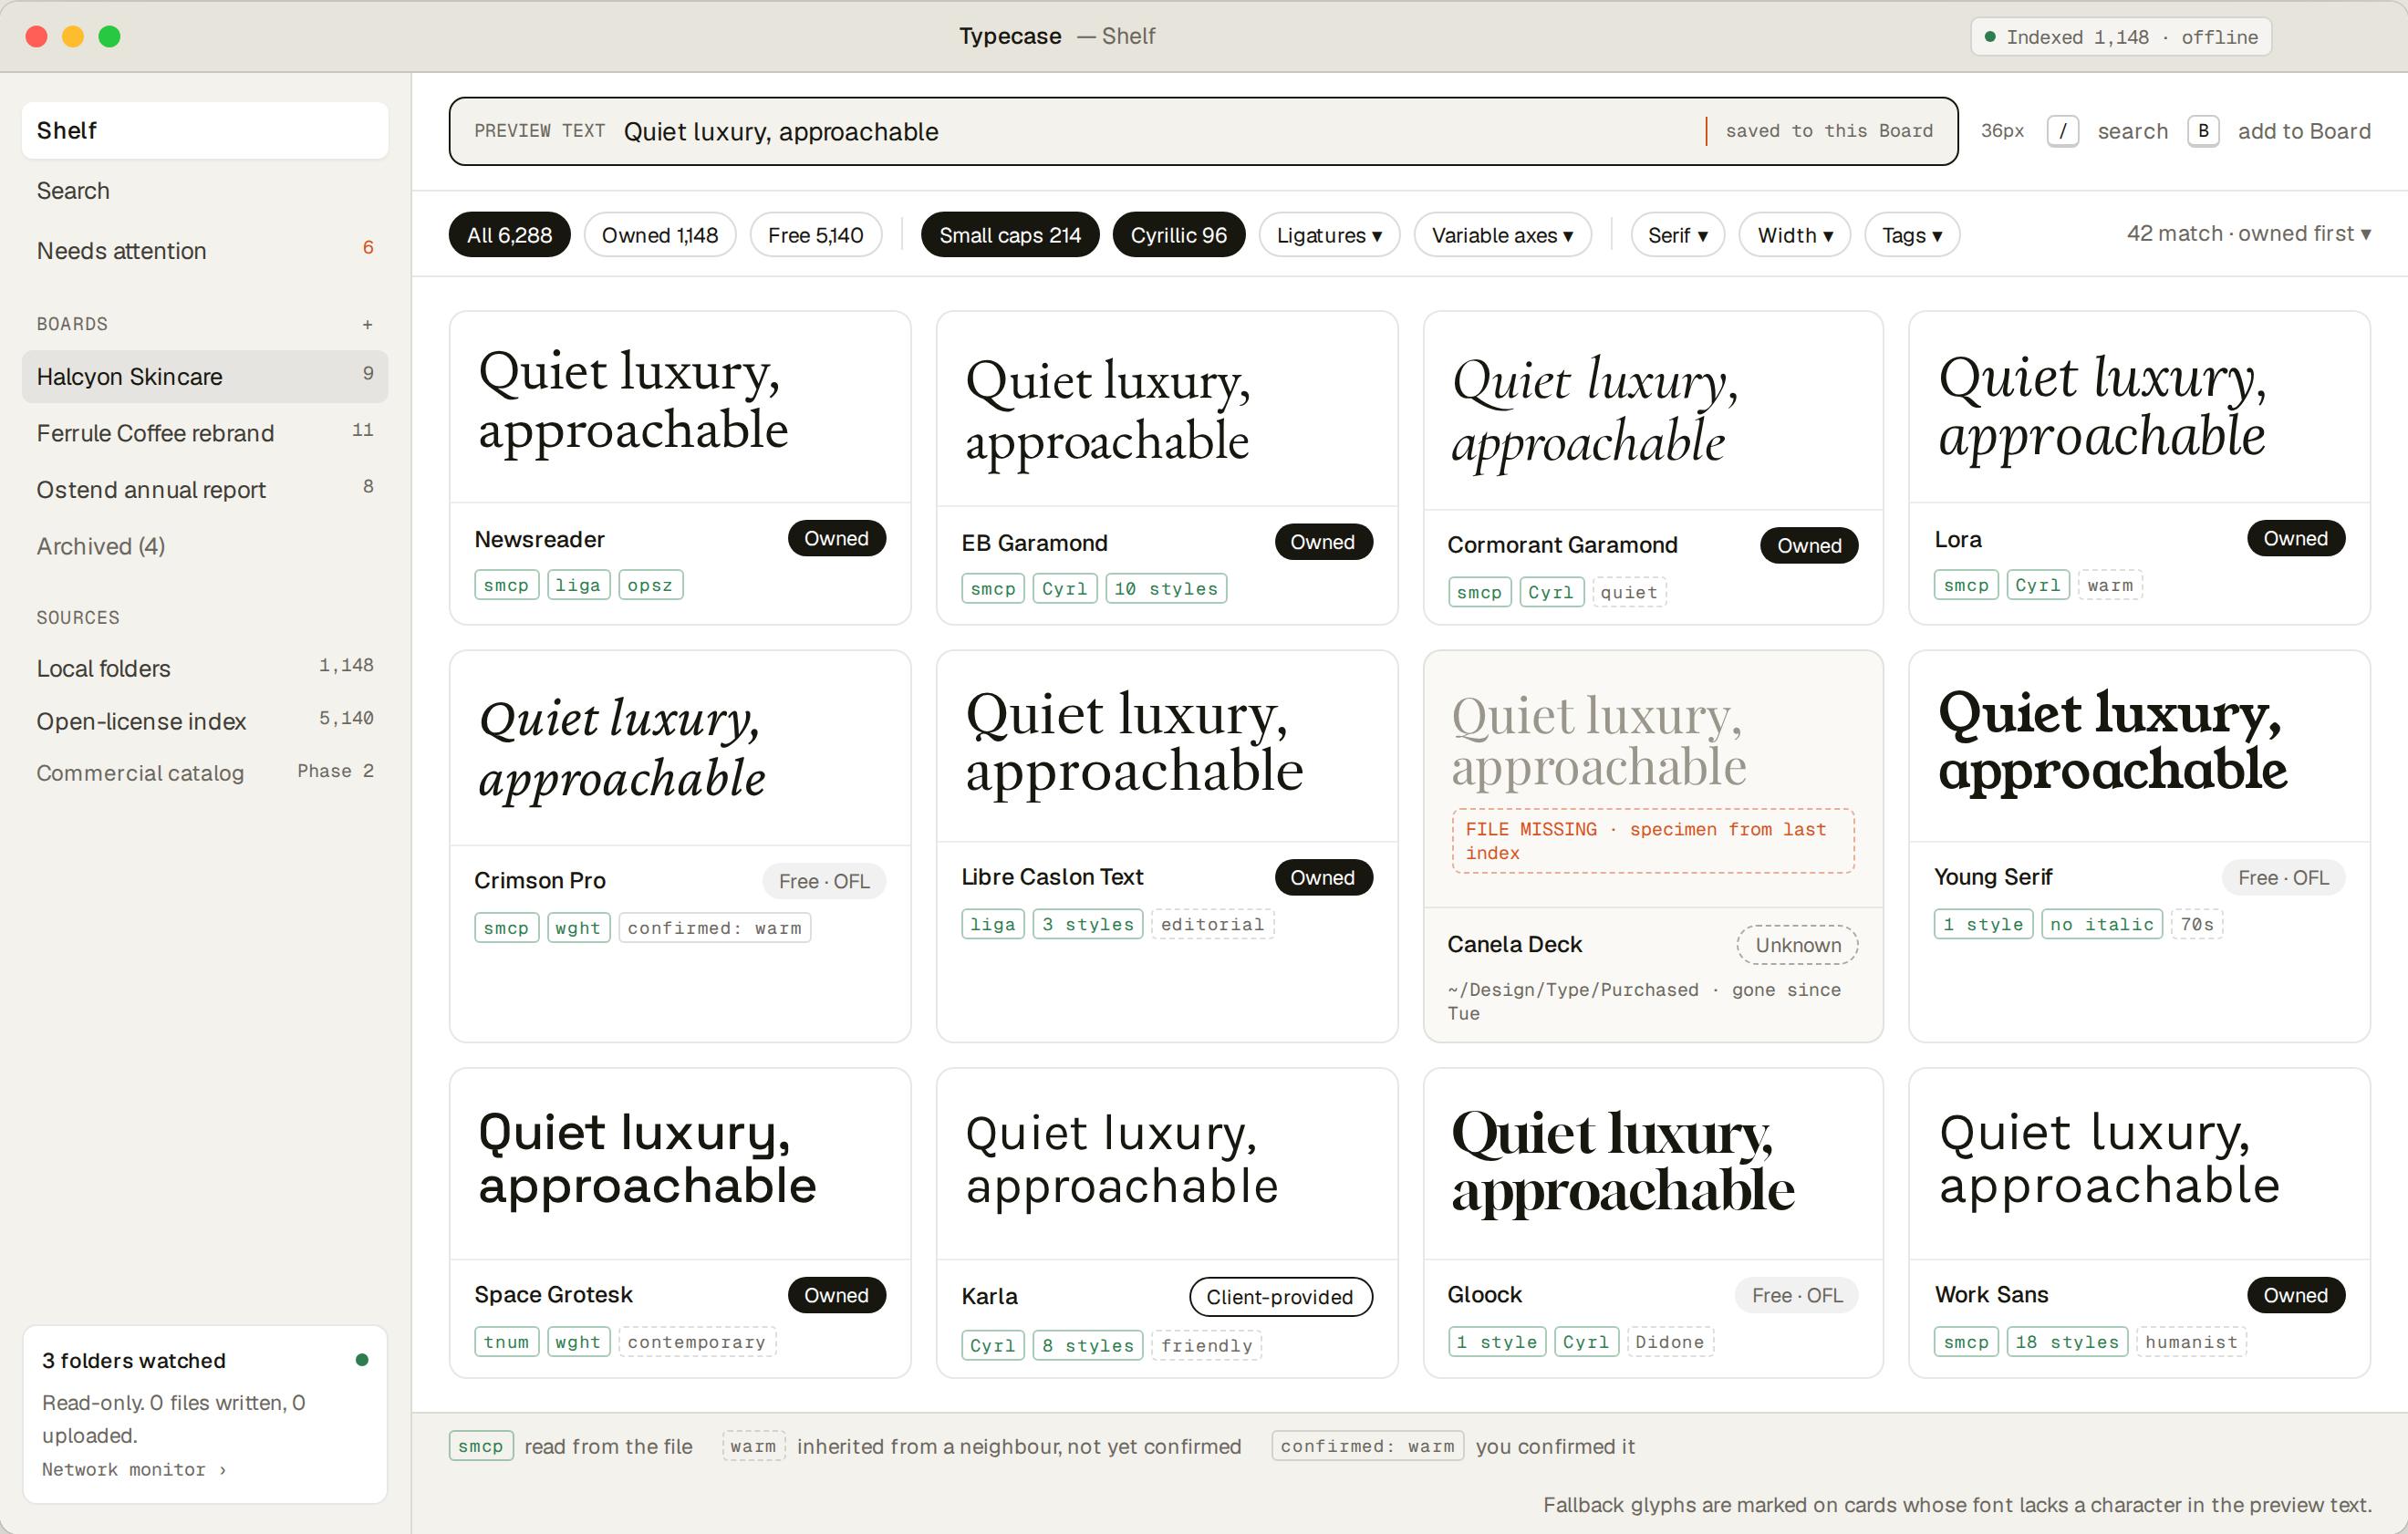Click Space Grotesk font name
Image resolution: width=2408 pixels, height=1534 pixels.
553,1294
